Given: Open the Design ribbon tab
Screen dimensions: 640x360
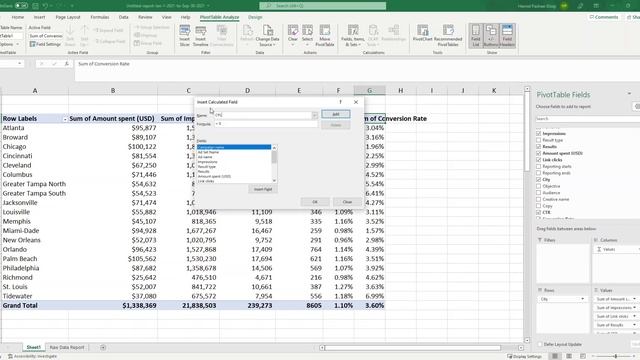Looking at the screenshot, I should (x=255, y=17).
